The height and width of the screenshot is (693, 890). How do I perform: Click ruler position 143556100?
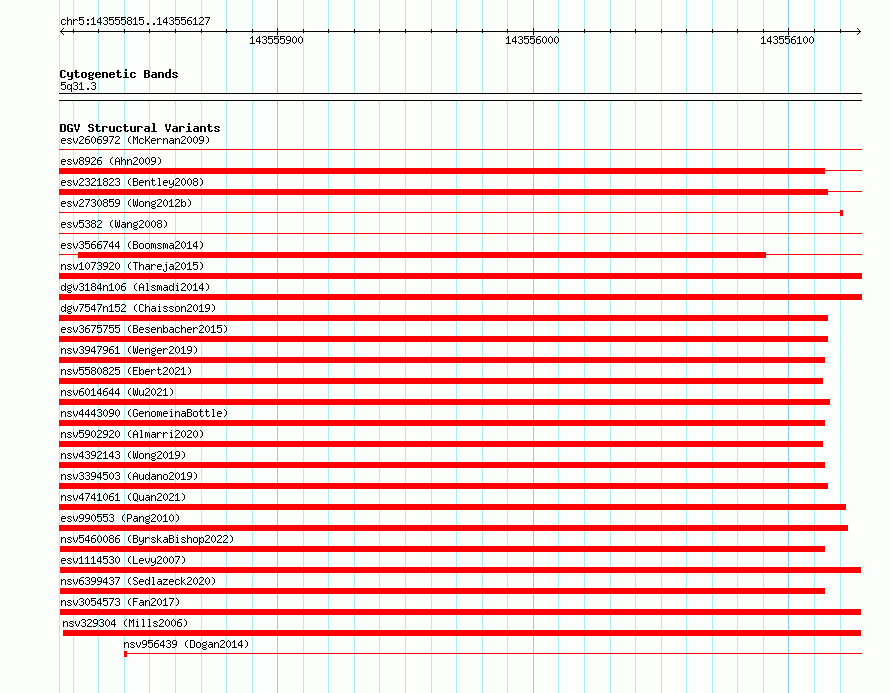click(x=787, y=40)
